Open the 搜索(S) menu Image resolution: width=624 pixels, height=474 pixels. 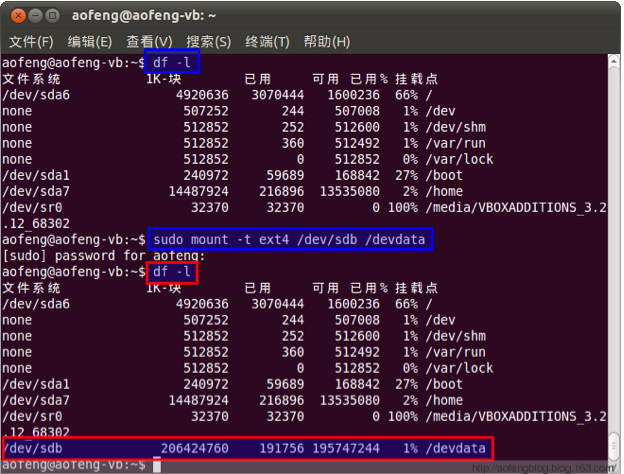(209, 41)
